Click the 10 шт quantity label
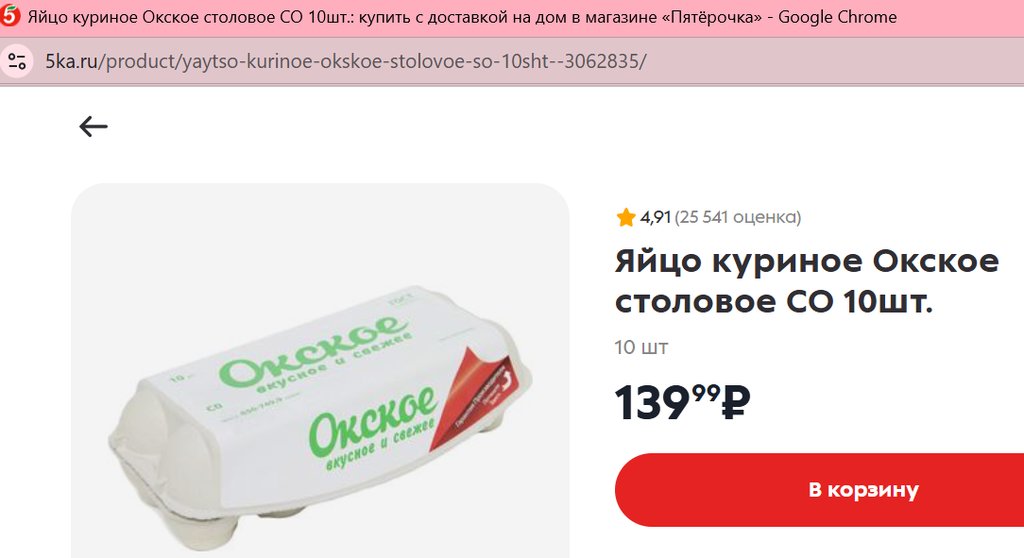 point(641,347)
